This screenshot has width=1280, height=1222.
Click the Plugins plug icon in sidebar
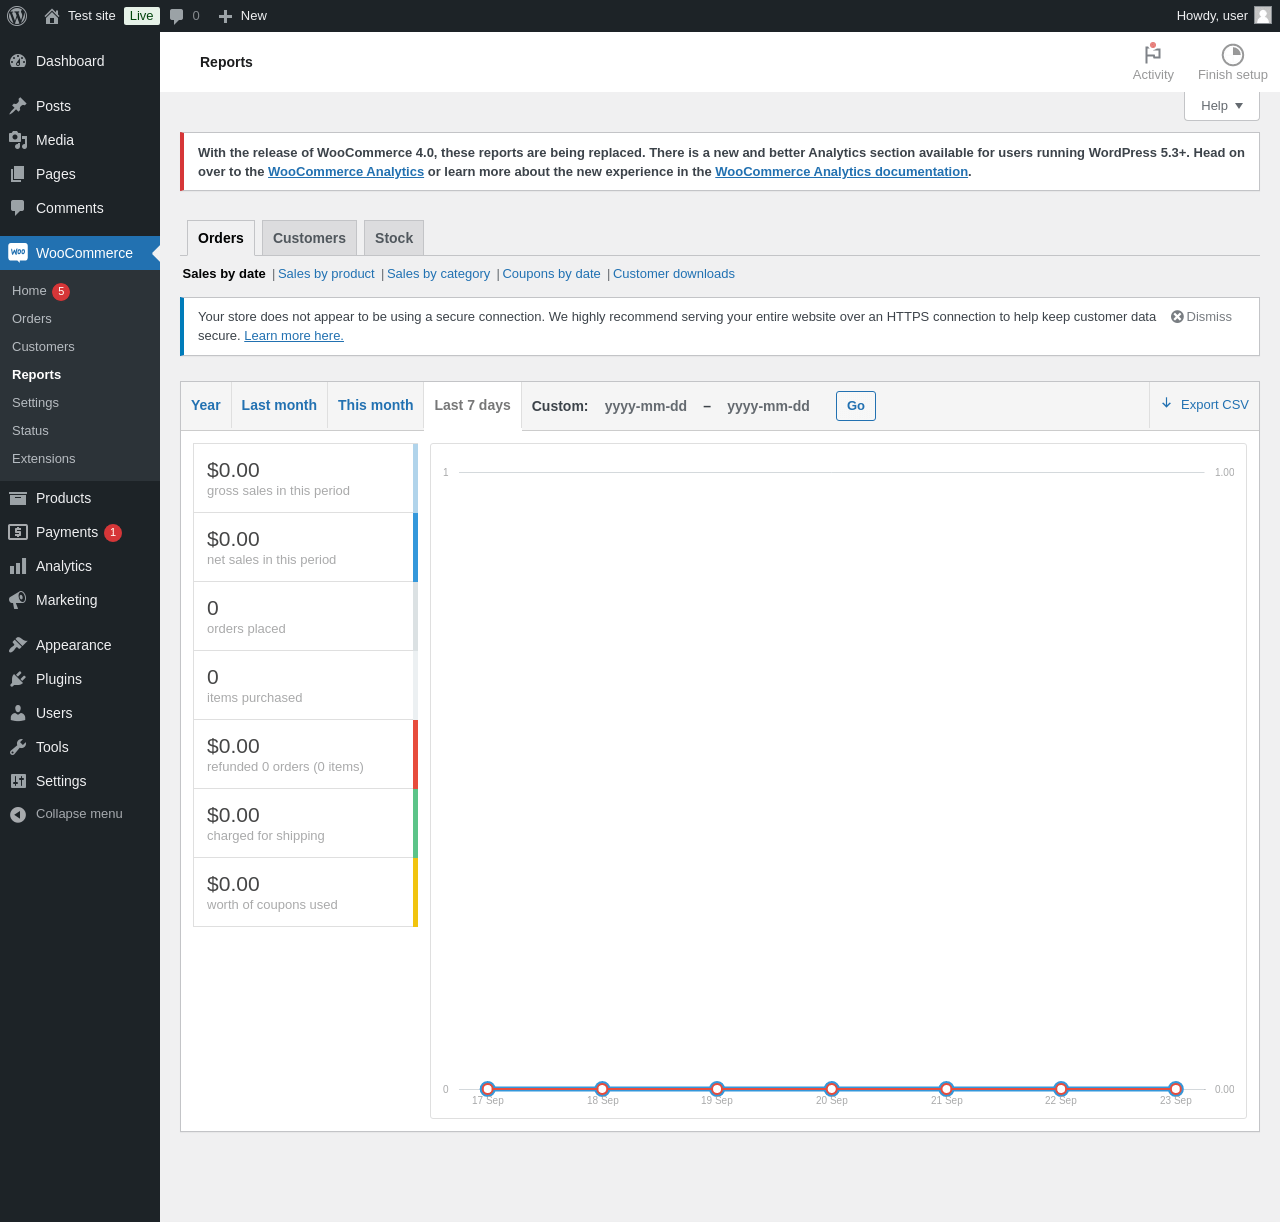coord(18,679)
